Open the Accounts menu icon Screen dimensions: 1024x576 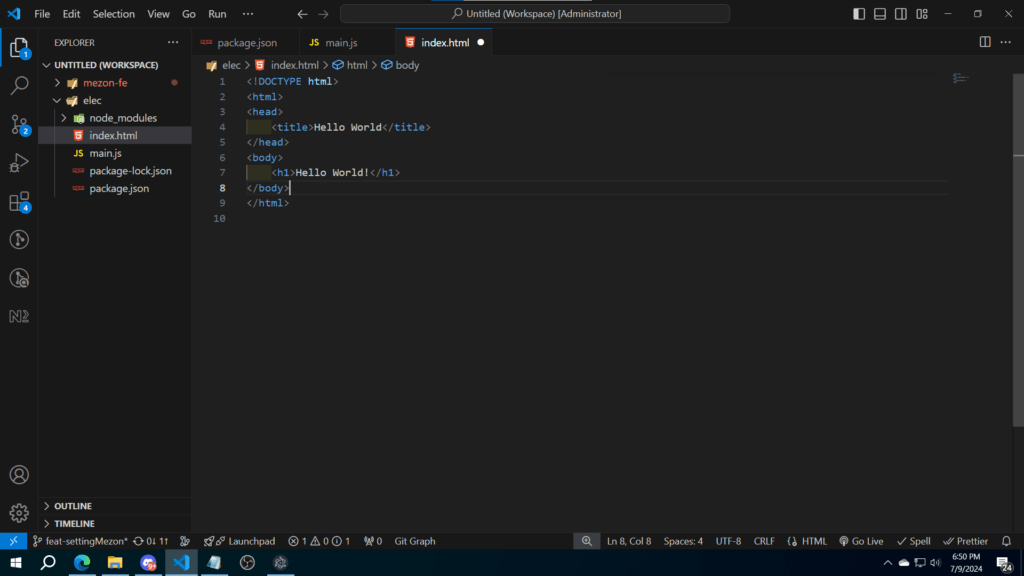click(19, 475)
